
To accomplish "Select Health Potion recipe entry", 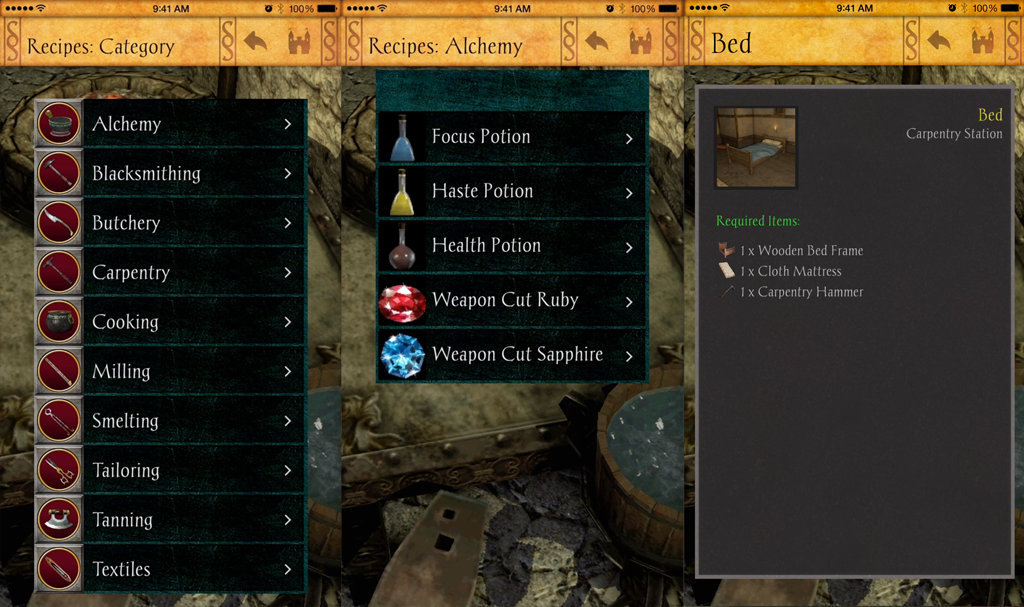I will point(512,246).
